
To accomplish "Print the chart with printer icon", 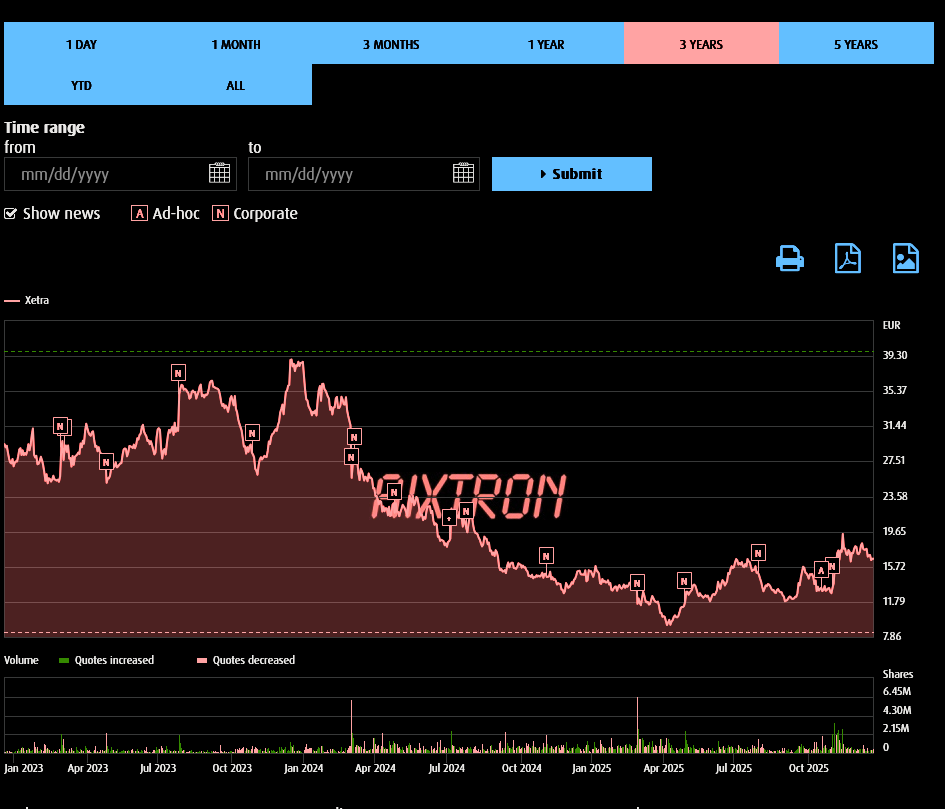I will (790, 259).
